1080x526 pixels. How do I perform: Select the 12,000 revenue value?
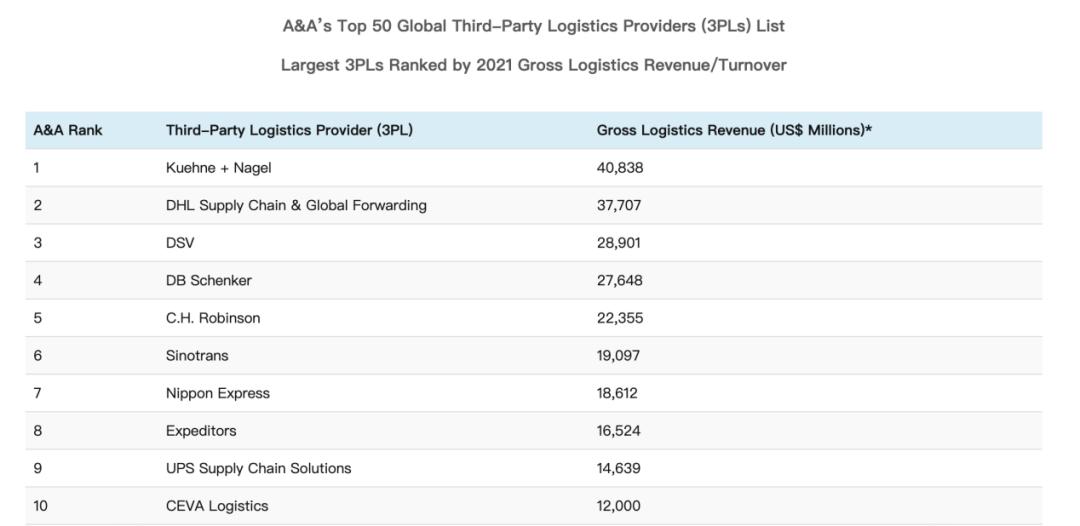point(619,506)
